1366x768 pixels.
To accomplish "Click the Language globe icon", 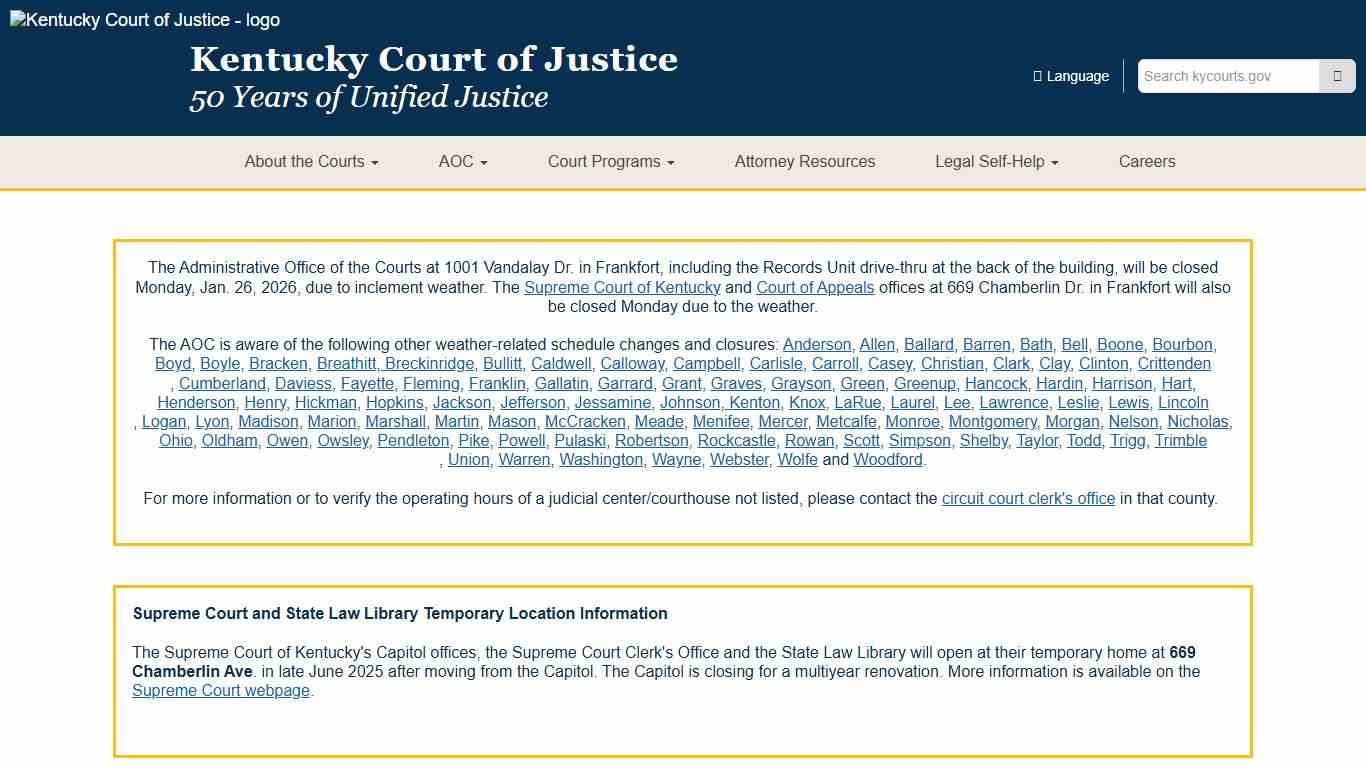I will tap(1036, 75).
